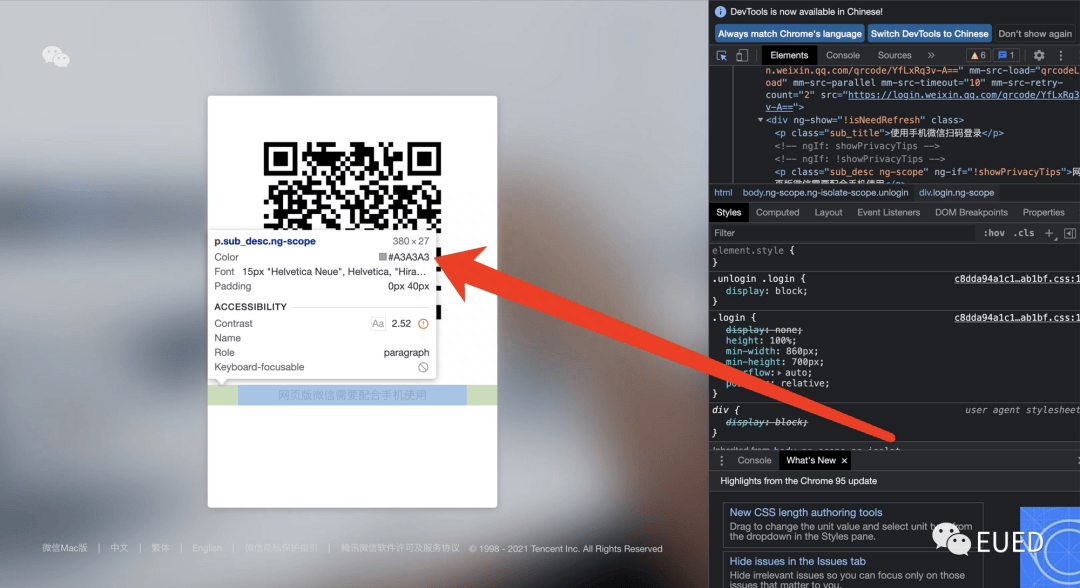Click the #A3A3A3 color swatch in tooltip
Viewport: 1080px width, 588px height.
click(x=382, y=257)
